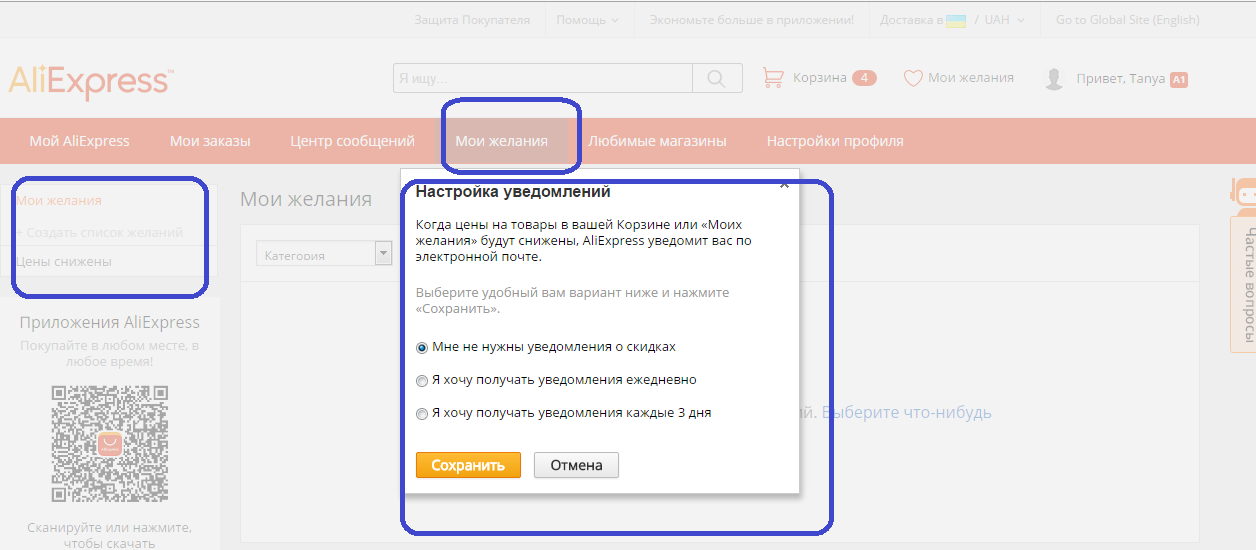The height and width of the screenshot is (550, 1256).
Task: Click the Приложения AliExpress heading
Action: (x=110, y=322)
